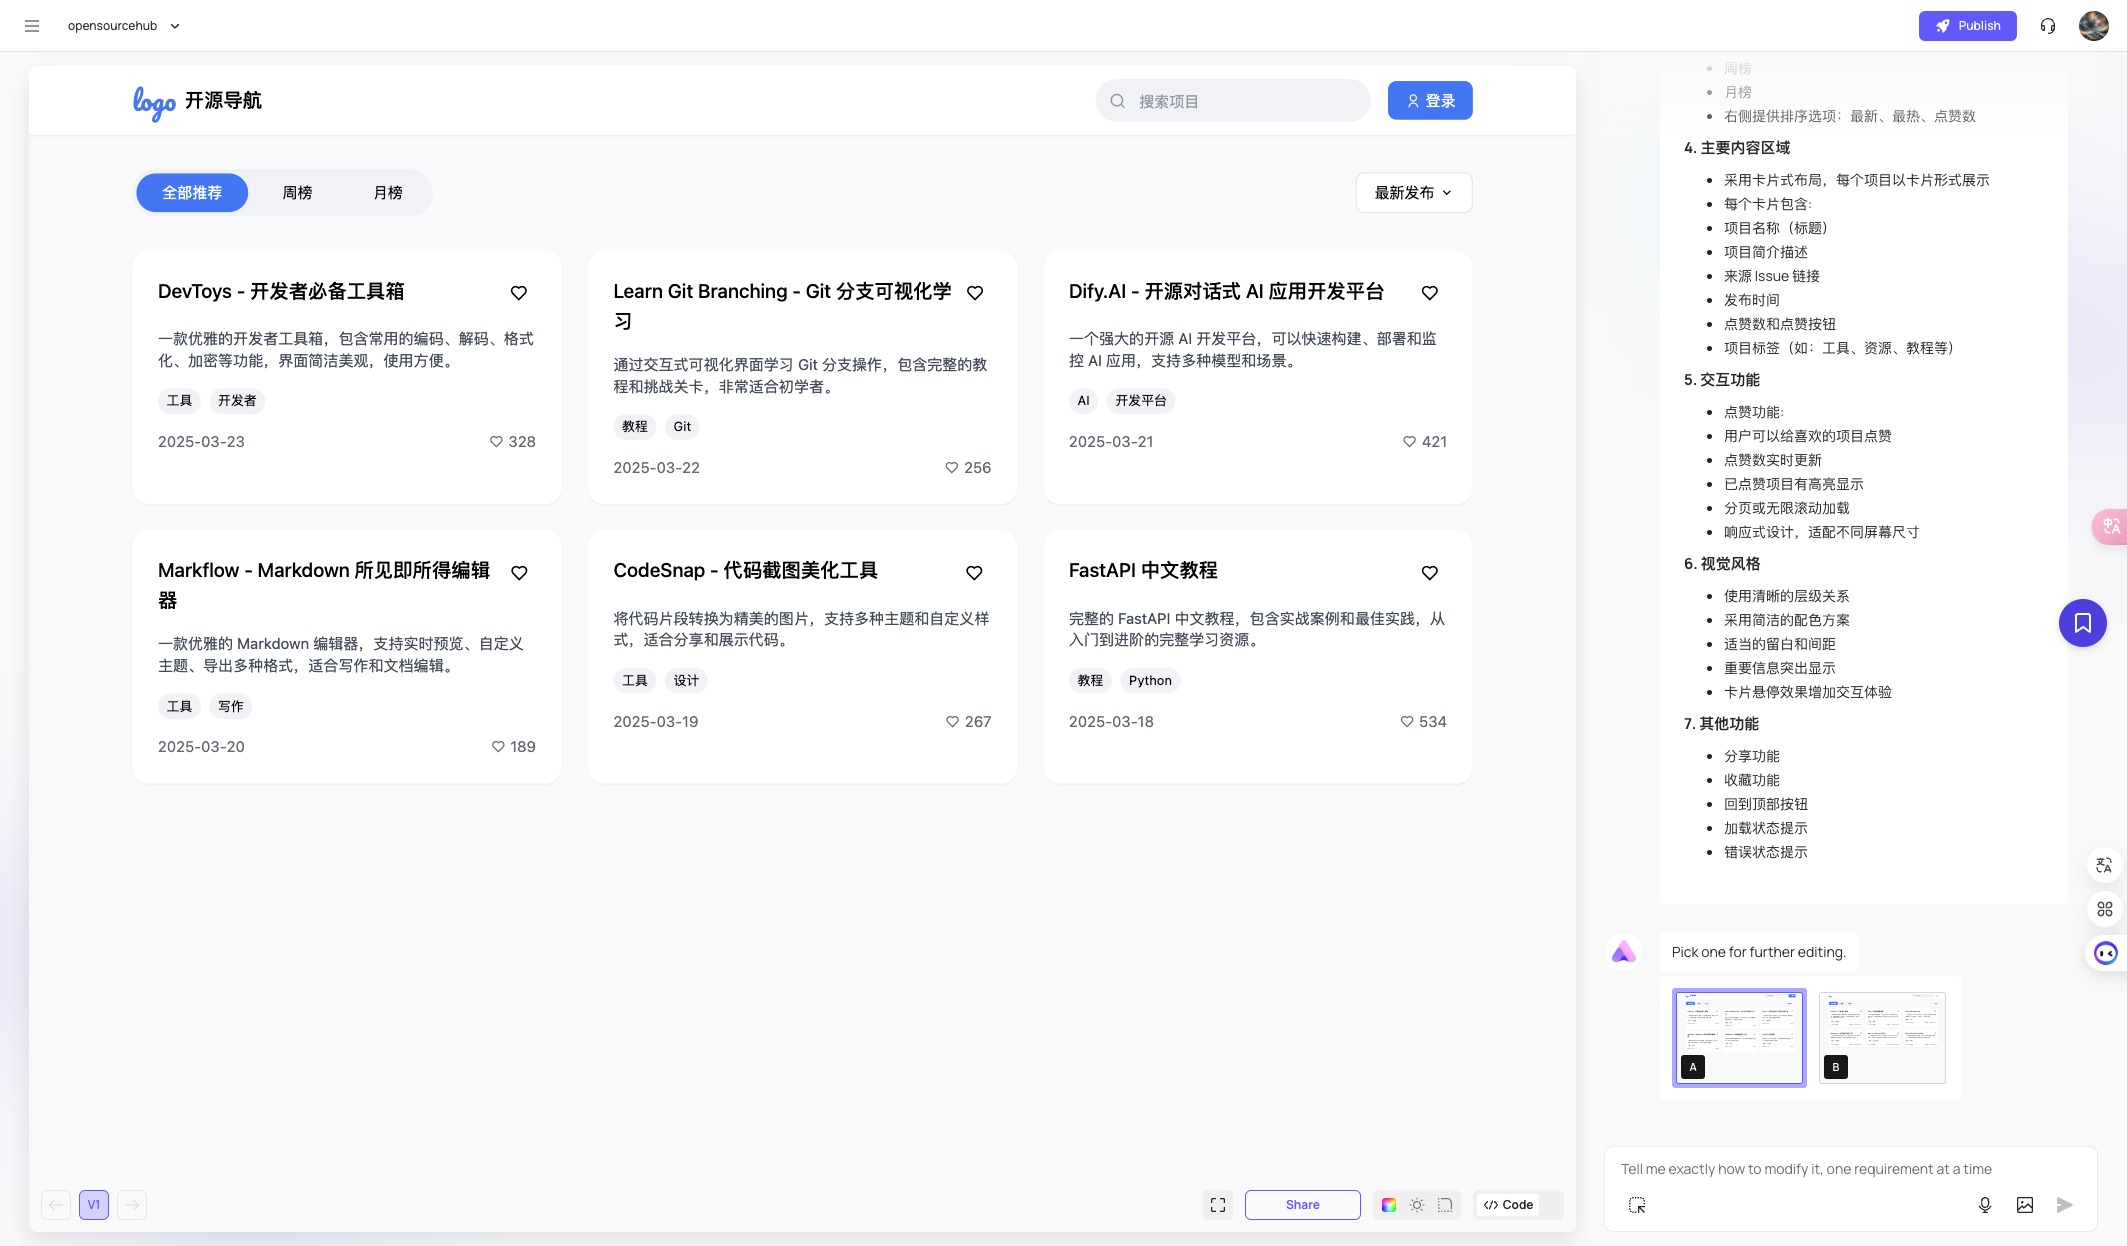The height and width of the screenshot is (1246, 2127).
Task: Open the hamburger menu icon
Action: click(x=32, y=26)
